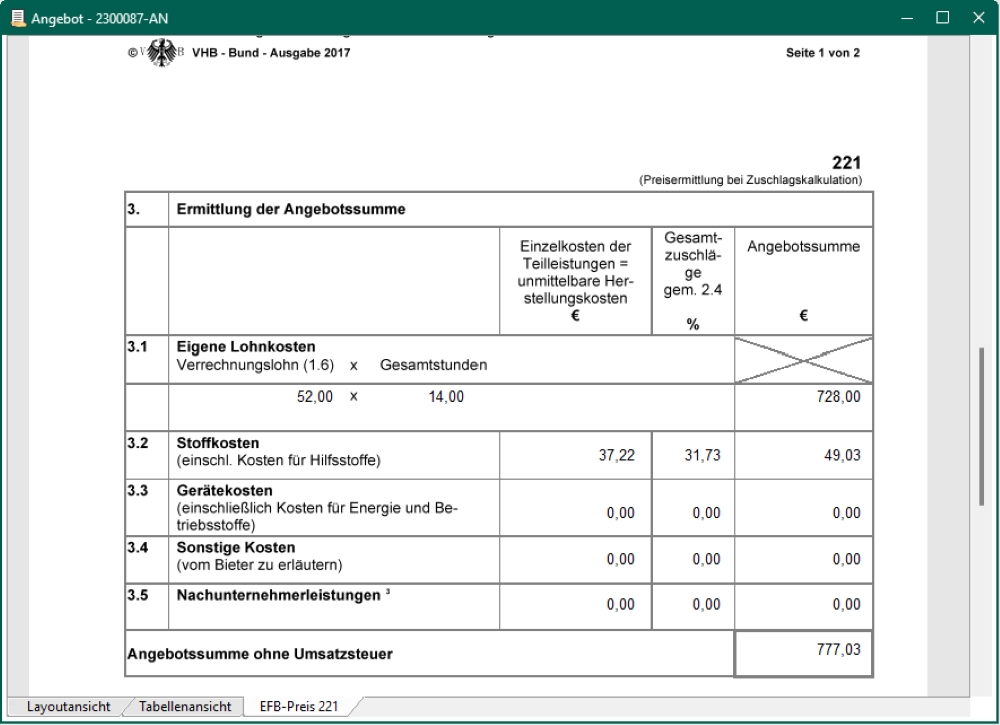Click the Eigene Lohnkosten label
1000x725 pixels.
click(246, 347)
